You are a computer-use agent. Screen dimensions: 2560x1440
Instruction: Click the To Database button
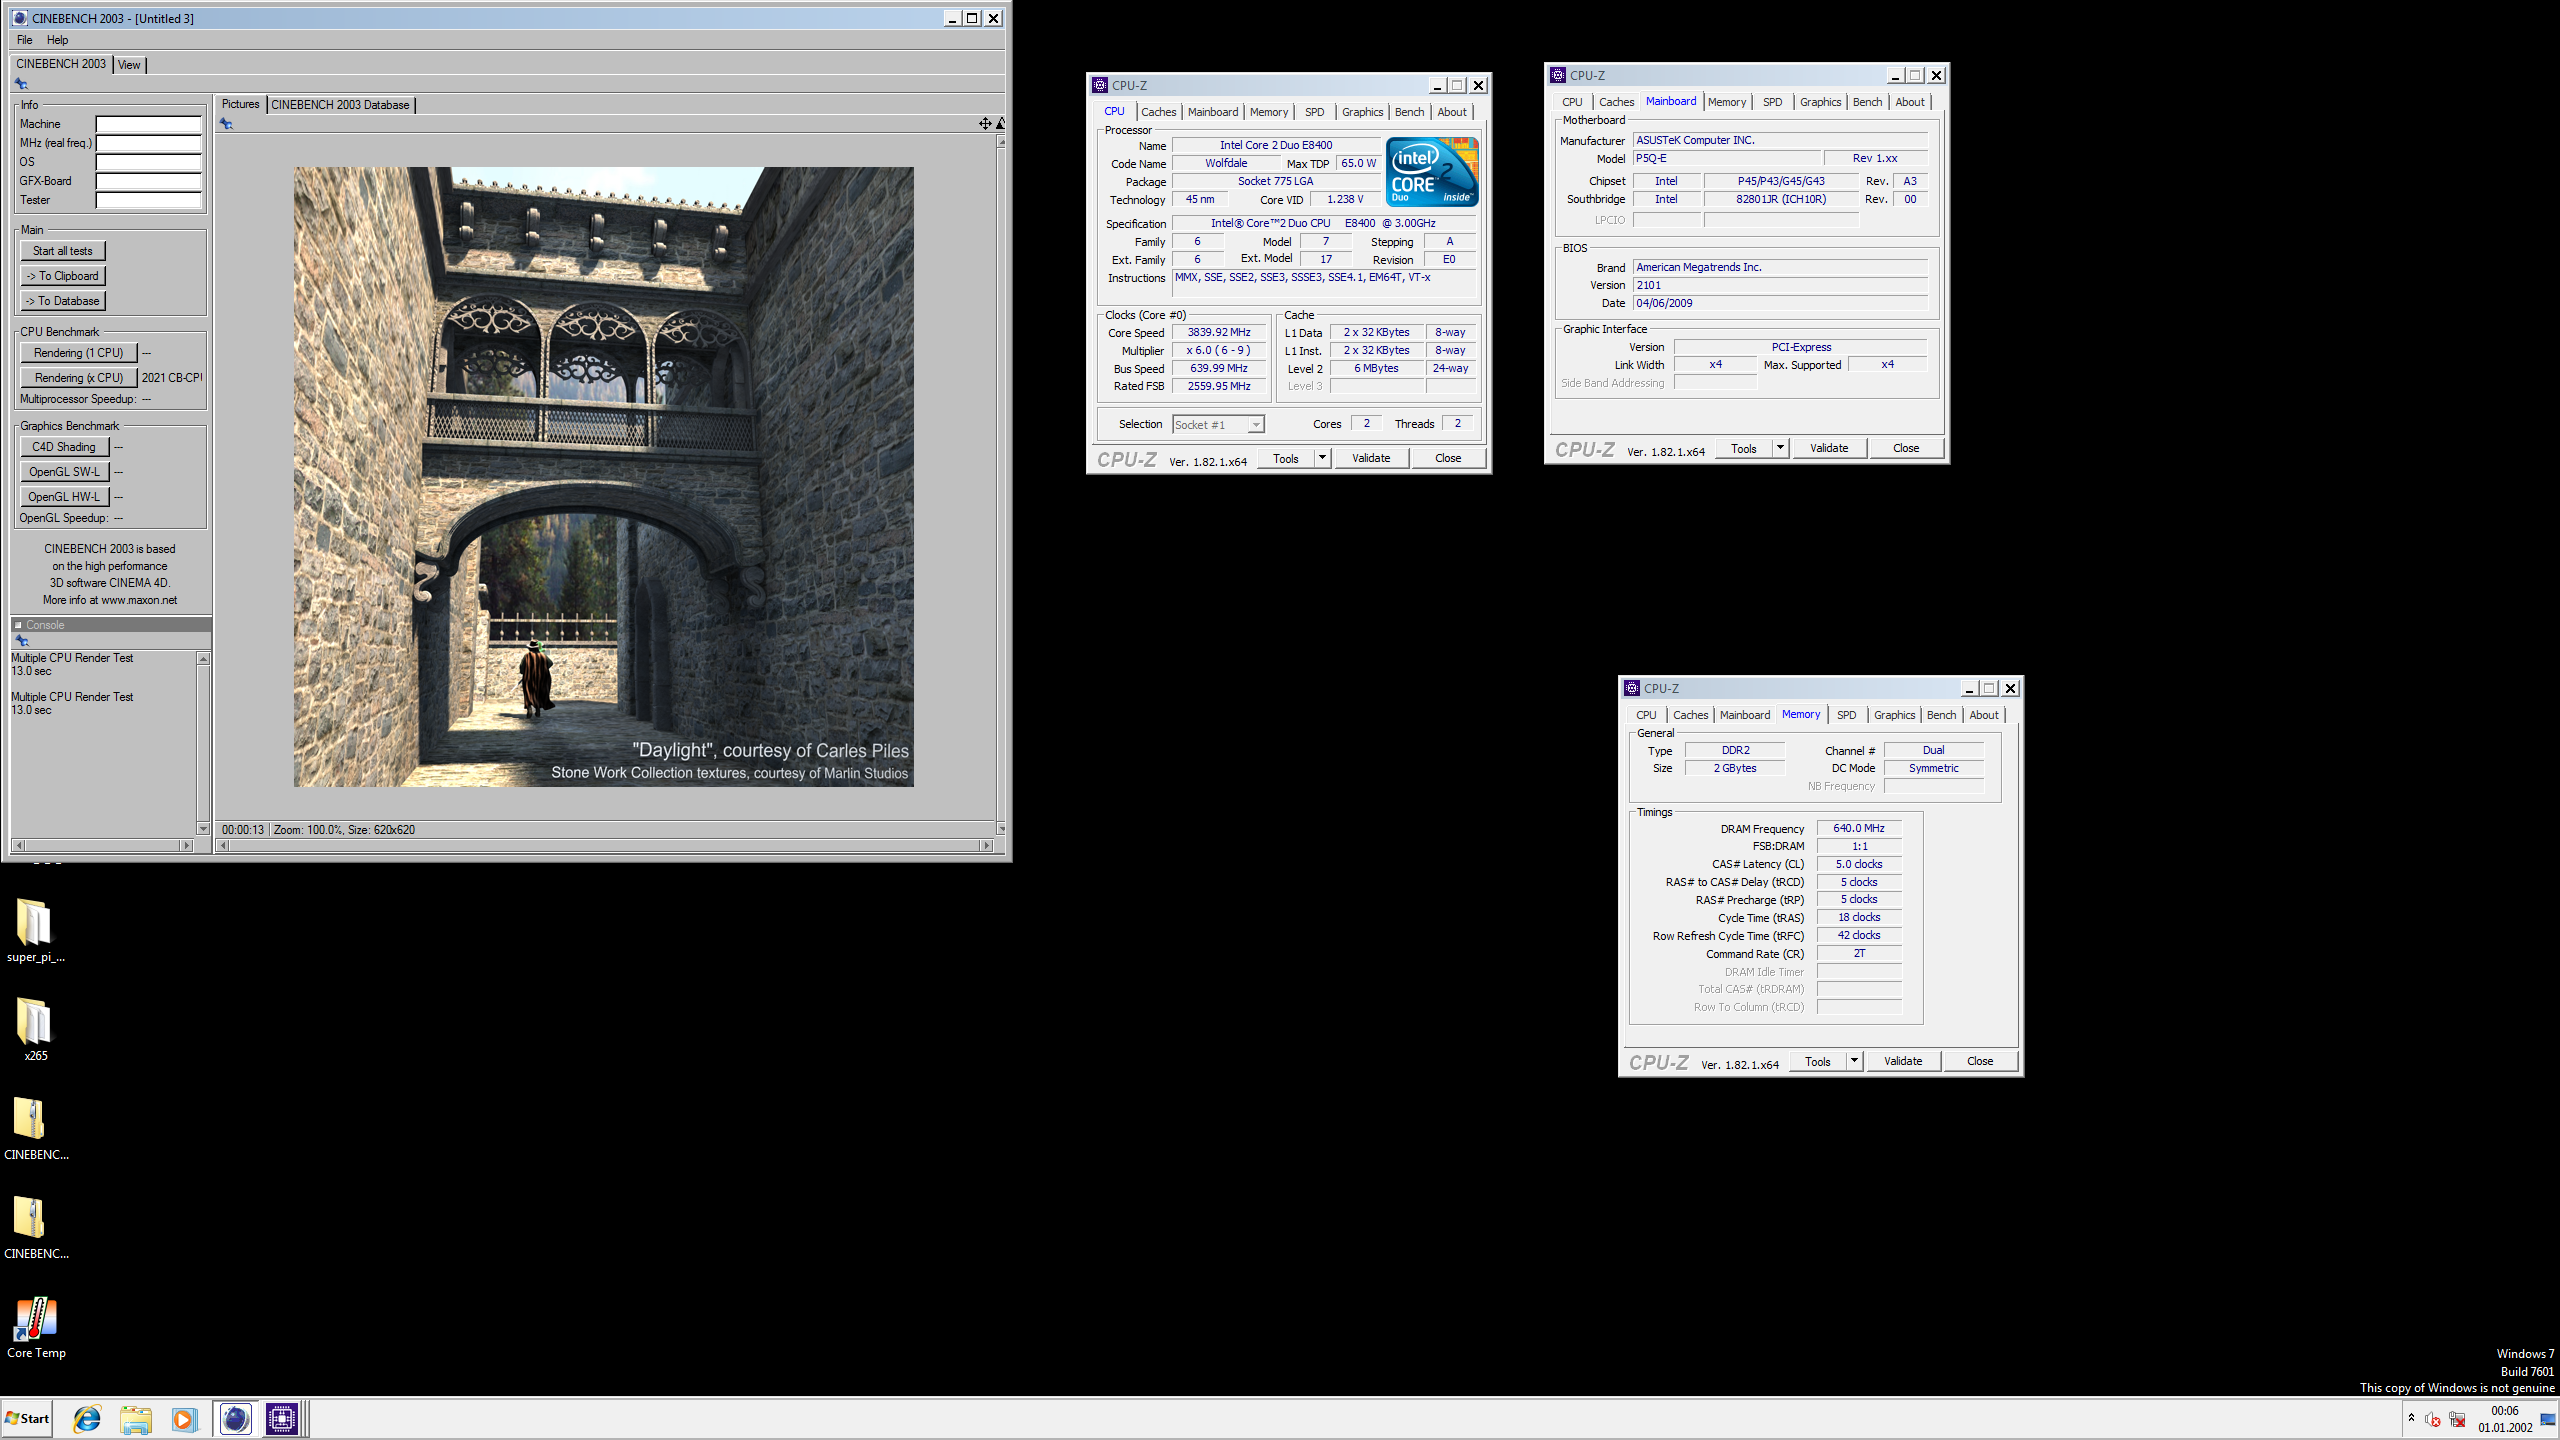tap(63, 301)
